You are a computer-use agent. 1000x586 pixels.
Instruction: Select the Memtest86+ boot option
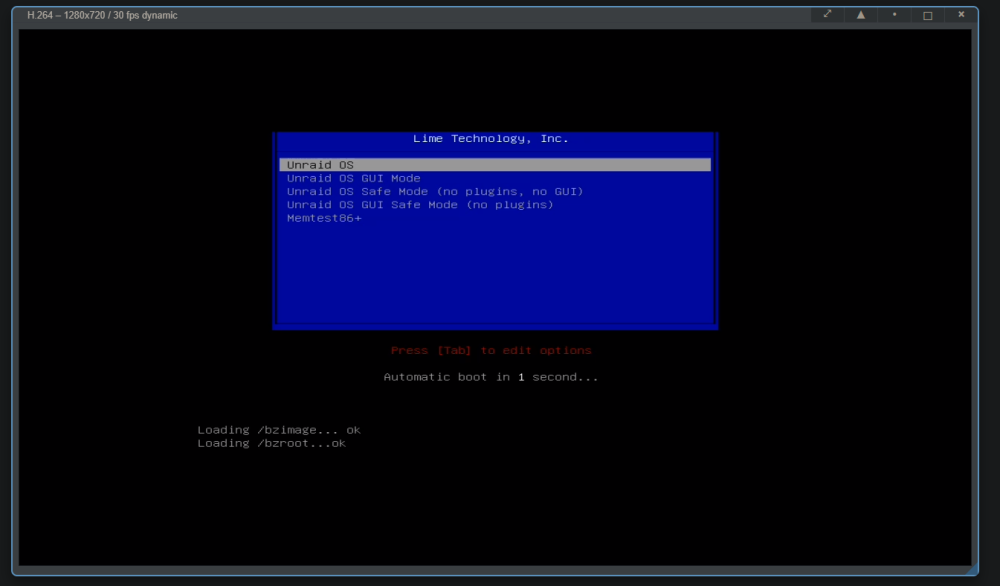point(324,218)
